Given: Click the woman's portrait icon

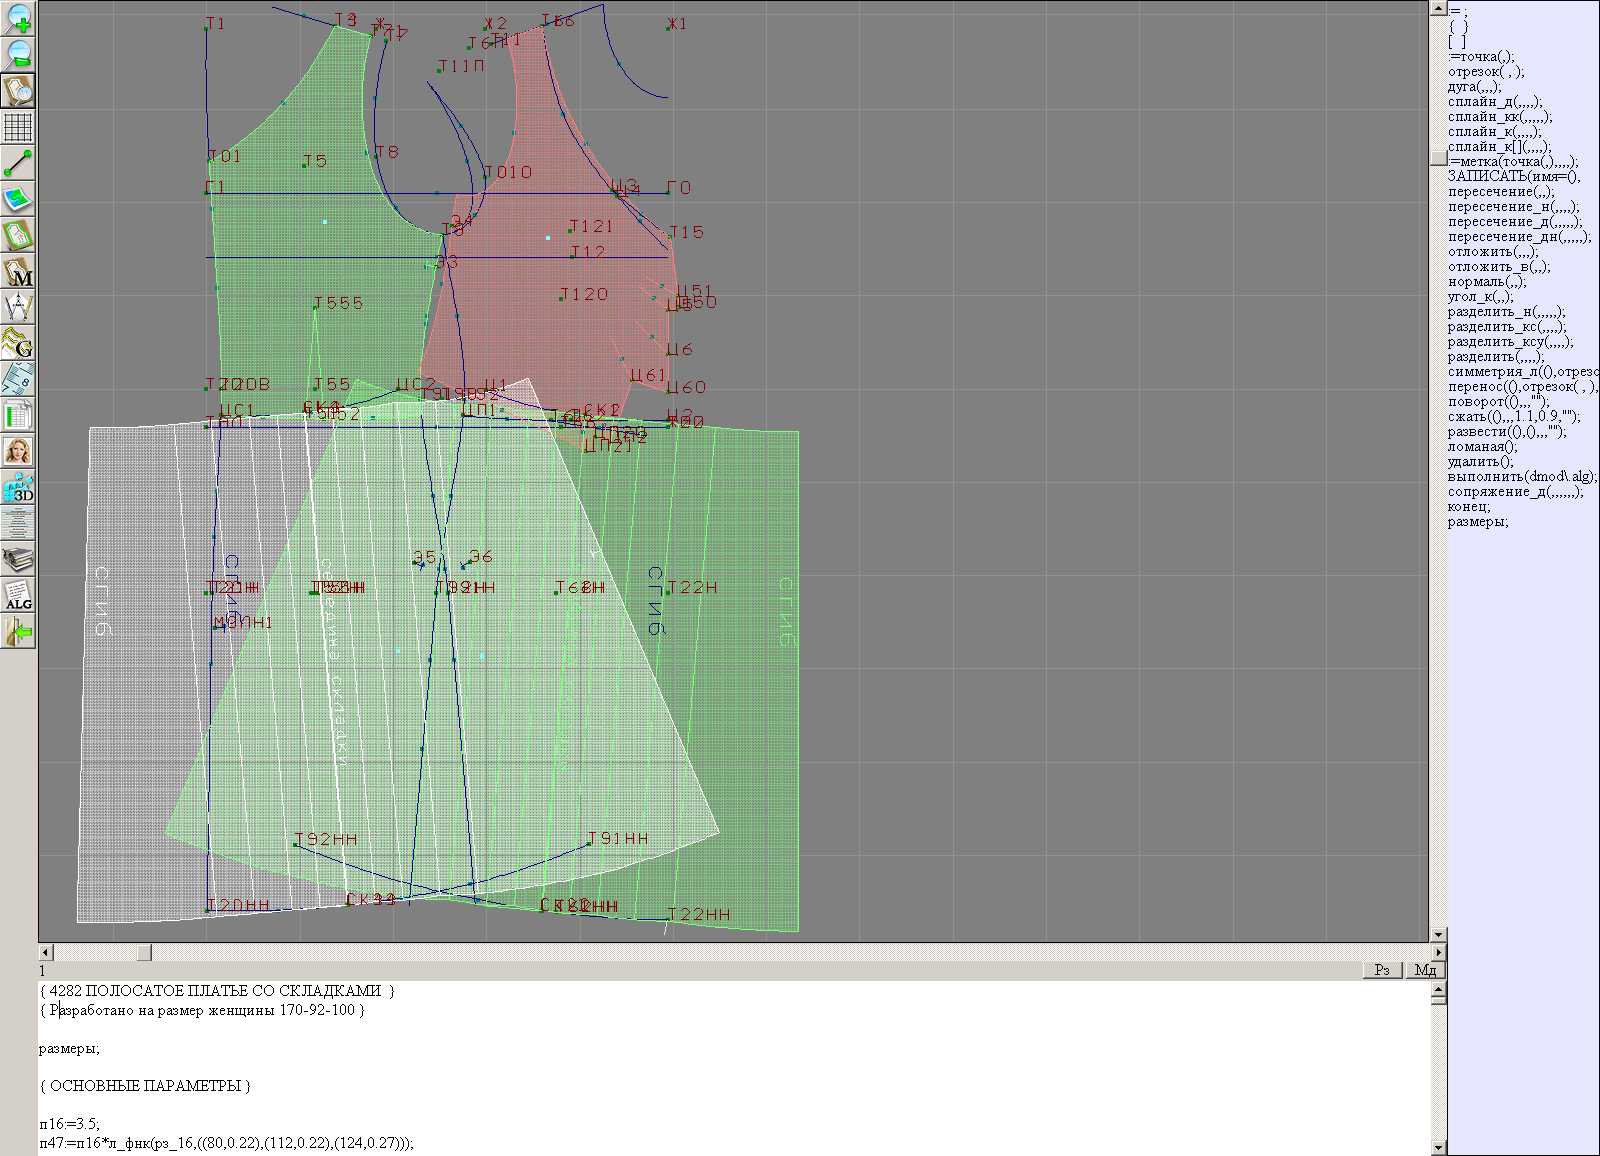Looking at the screenshot, I should (18, 451).
